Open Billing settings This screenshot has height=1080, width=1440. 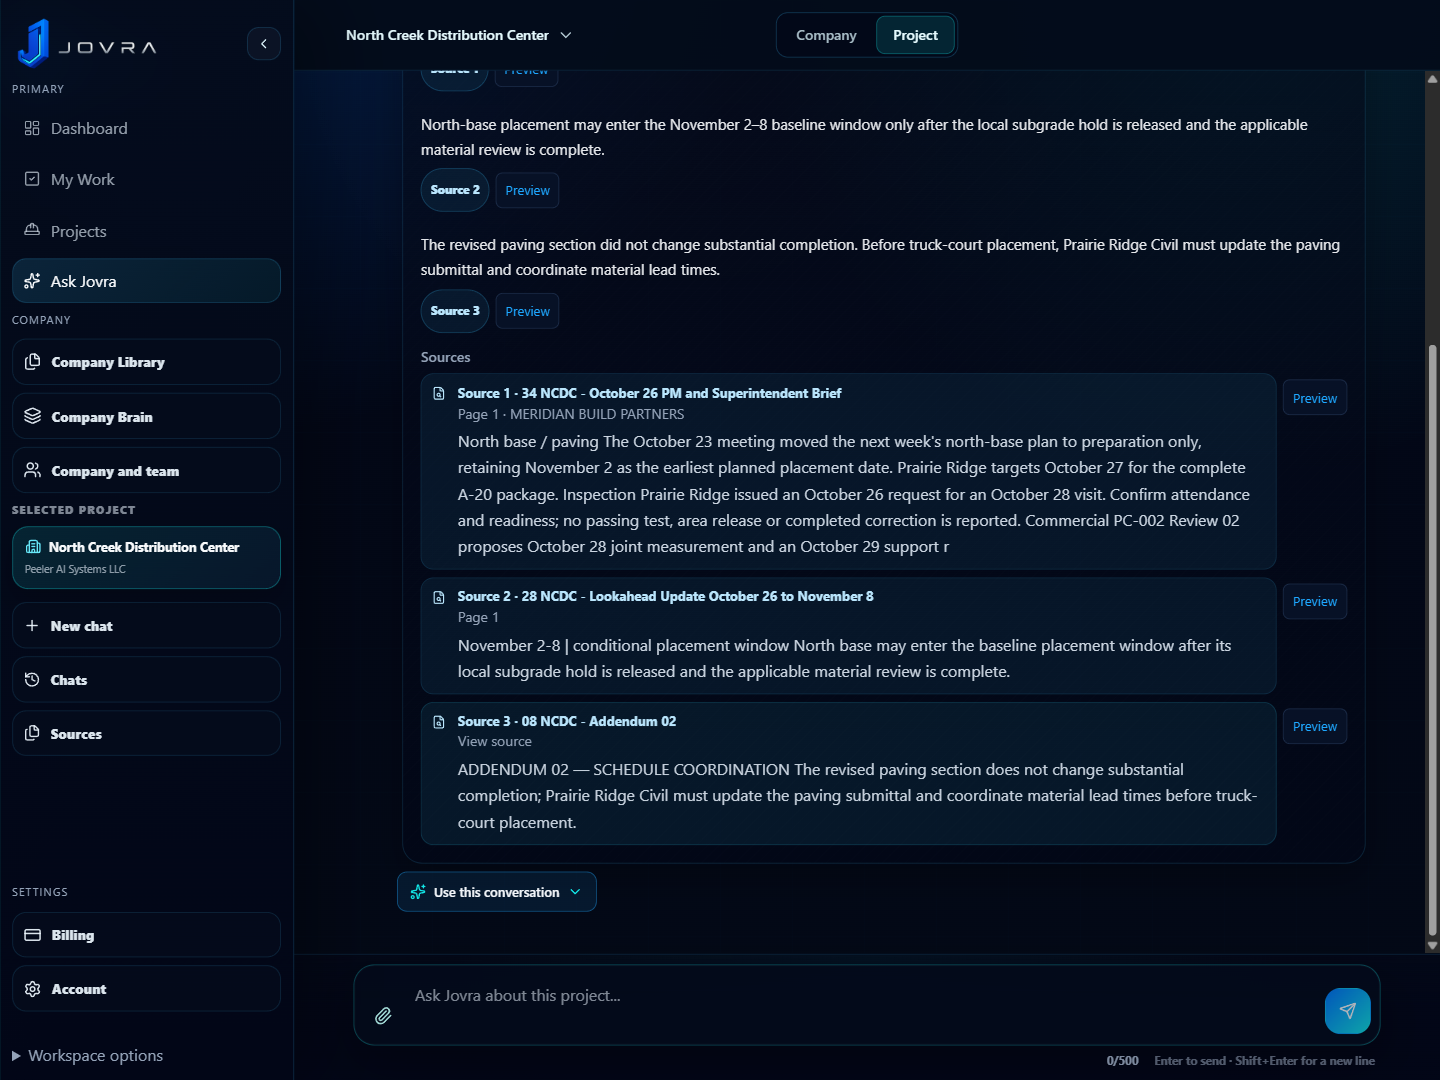pos(146,935)
